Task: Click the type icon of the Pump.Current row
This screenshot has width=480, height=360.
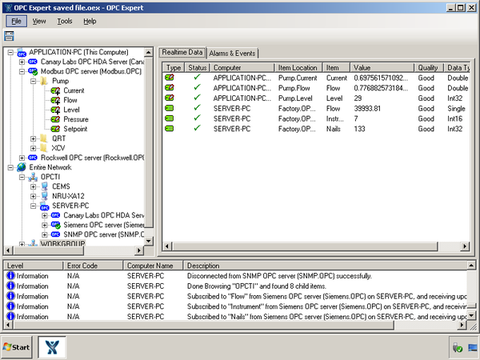Action: (x=169, y=78)
